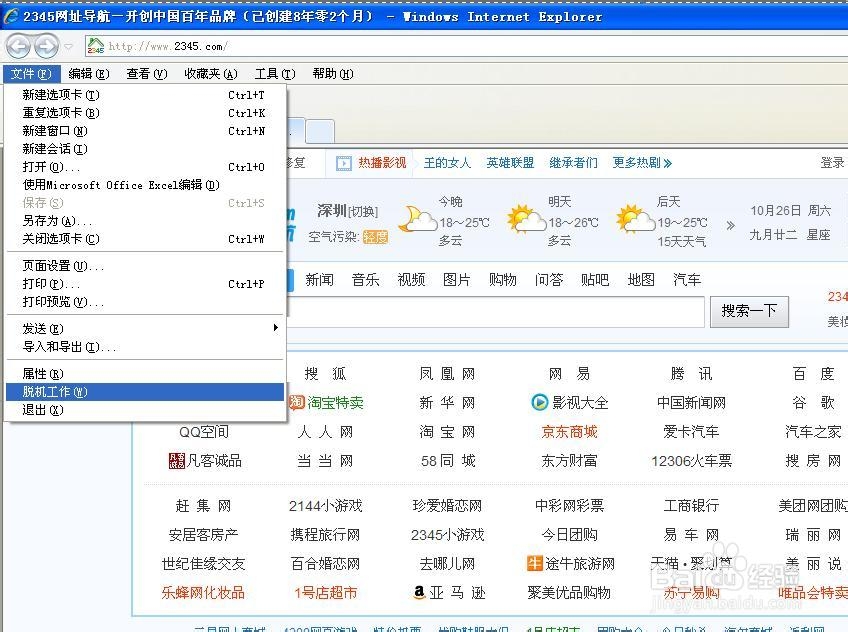Choose 打印预览(V)... menu entry
Screen dimensions: 848x632
[x=144, y=302]
